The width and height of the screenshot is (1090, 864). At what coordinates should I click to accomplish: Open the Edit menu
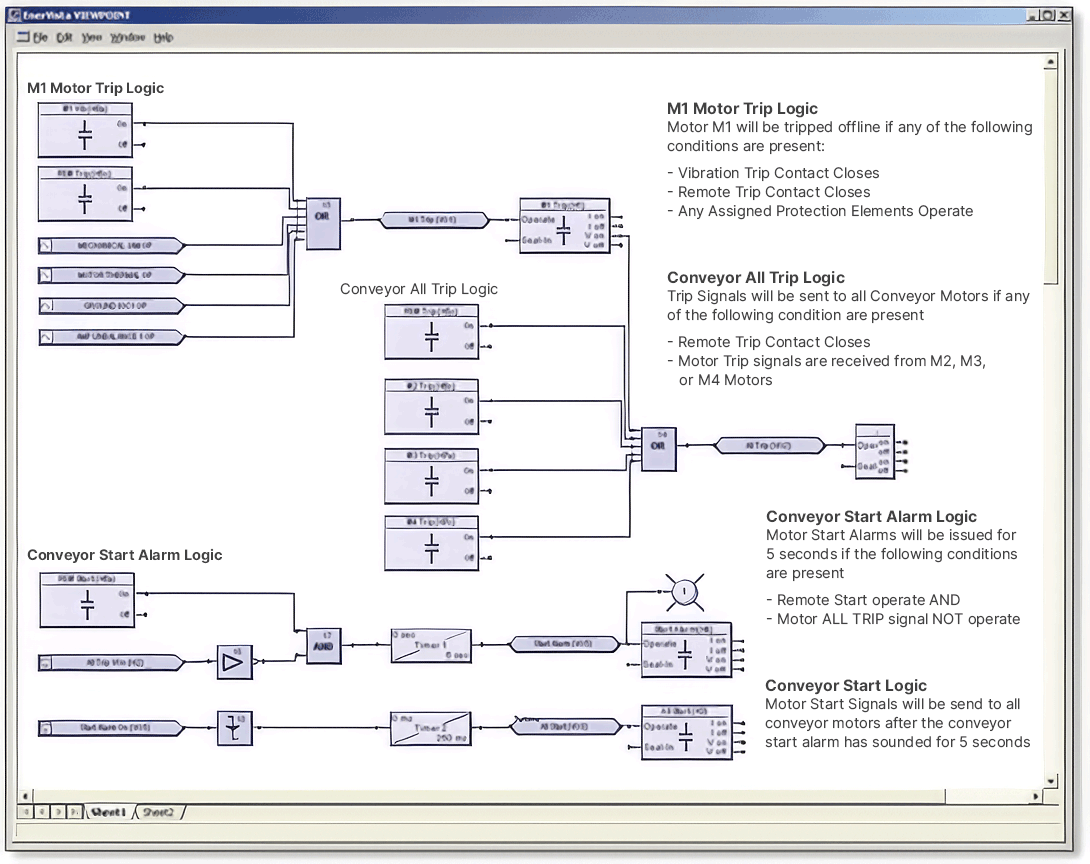tap(65, 38)
